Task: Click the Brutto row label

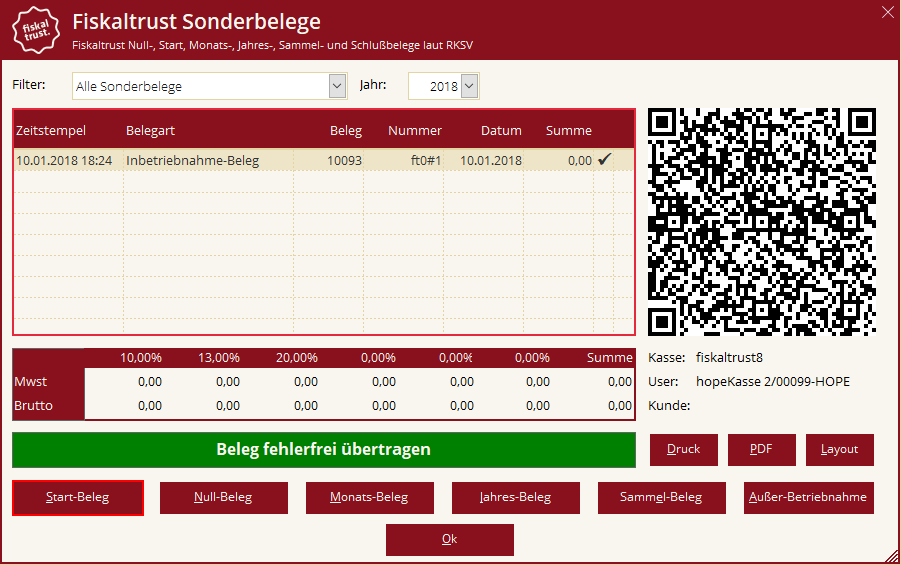Action: pyautogui.click(x=33, y=406)
